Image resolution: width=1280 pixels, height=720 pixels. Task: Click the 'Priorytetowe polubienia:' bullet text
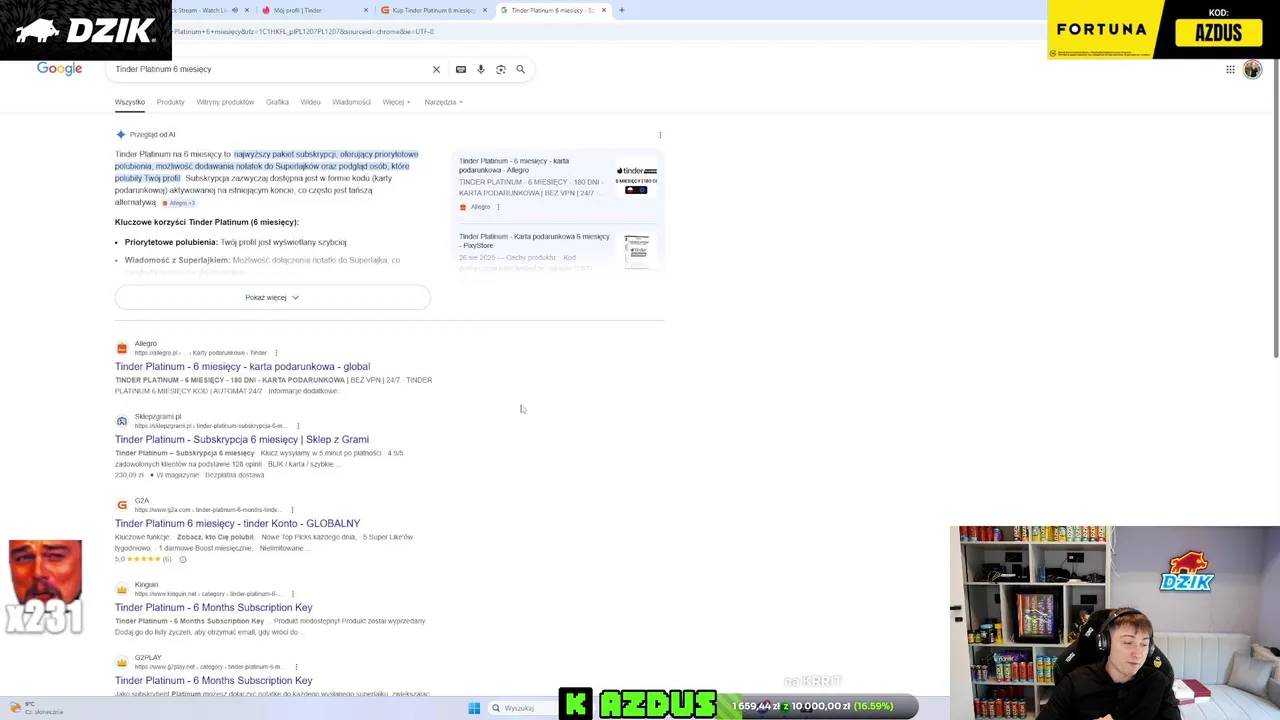click(x=171, y=242)
